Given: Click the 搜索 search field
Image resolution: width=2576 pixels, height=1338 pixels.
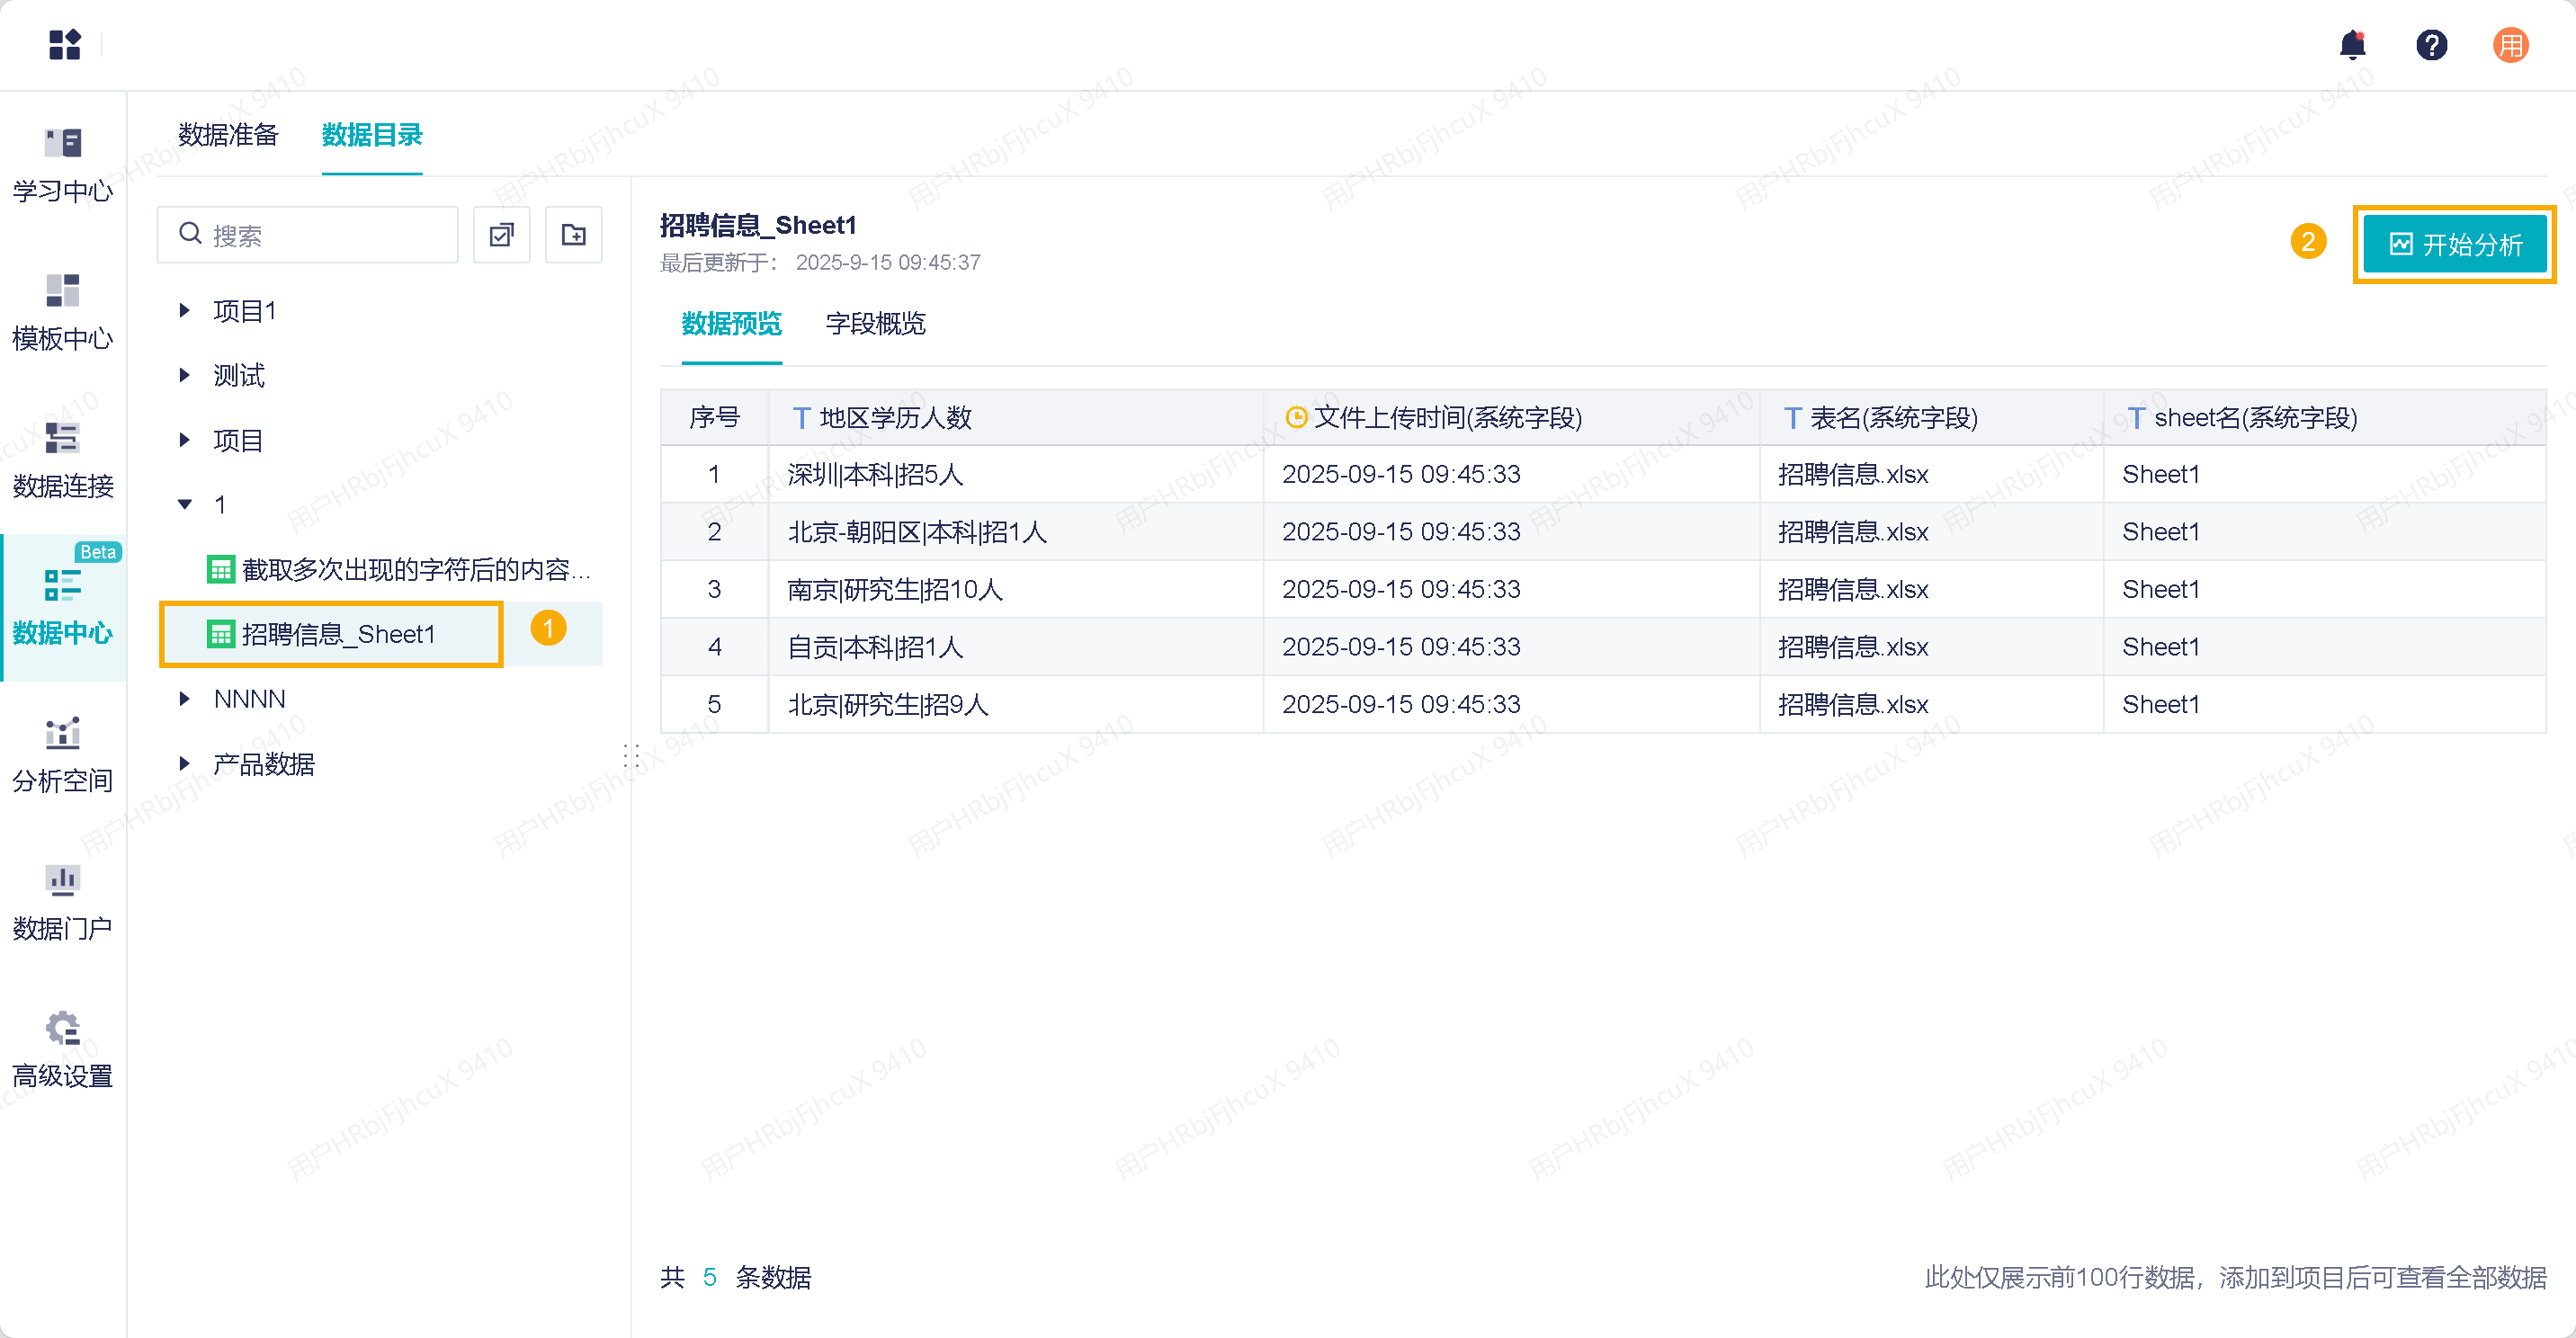Looking at the screenshot, I should (x=308, y=235).
